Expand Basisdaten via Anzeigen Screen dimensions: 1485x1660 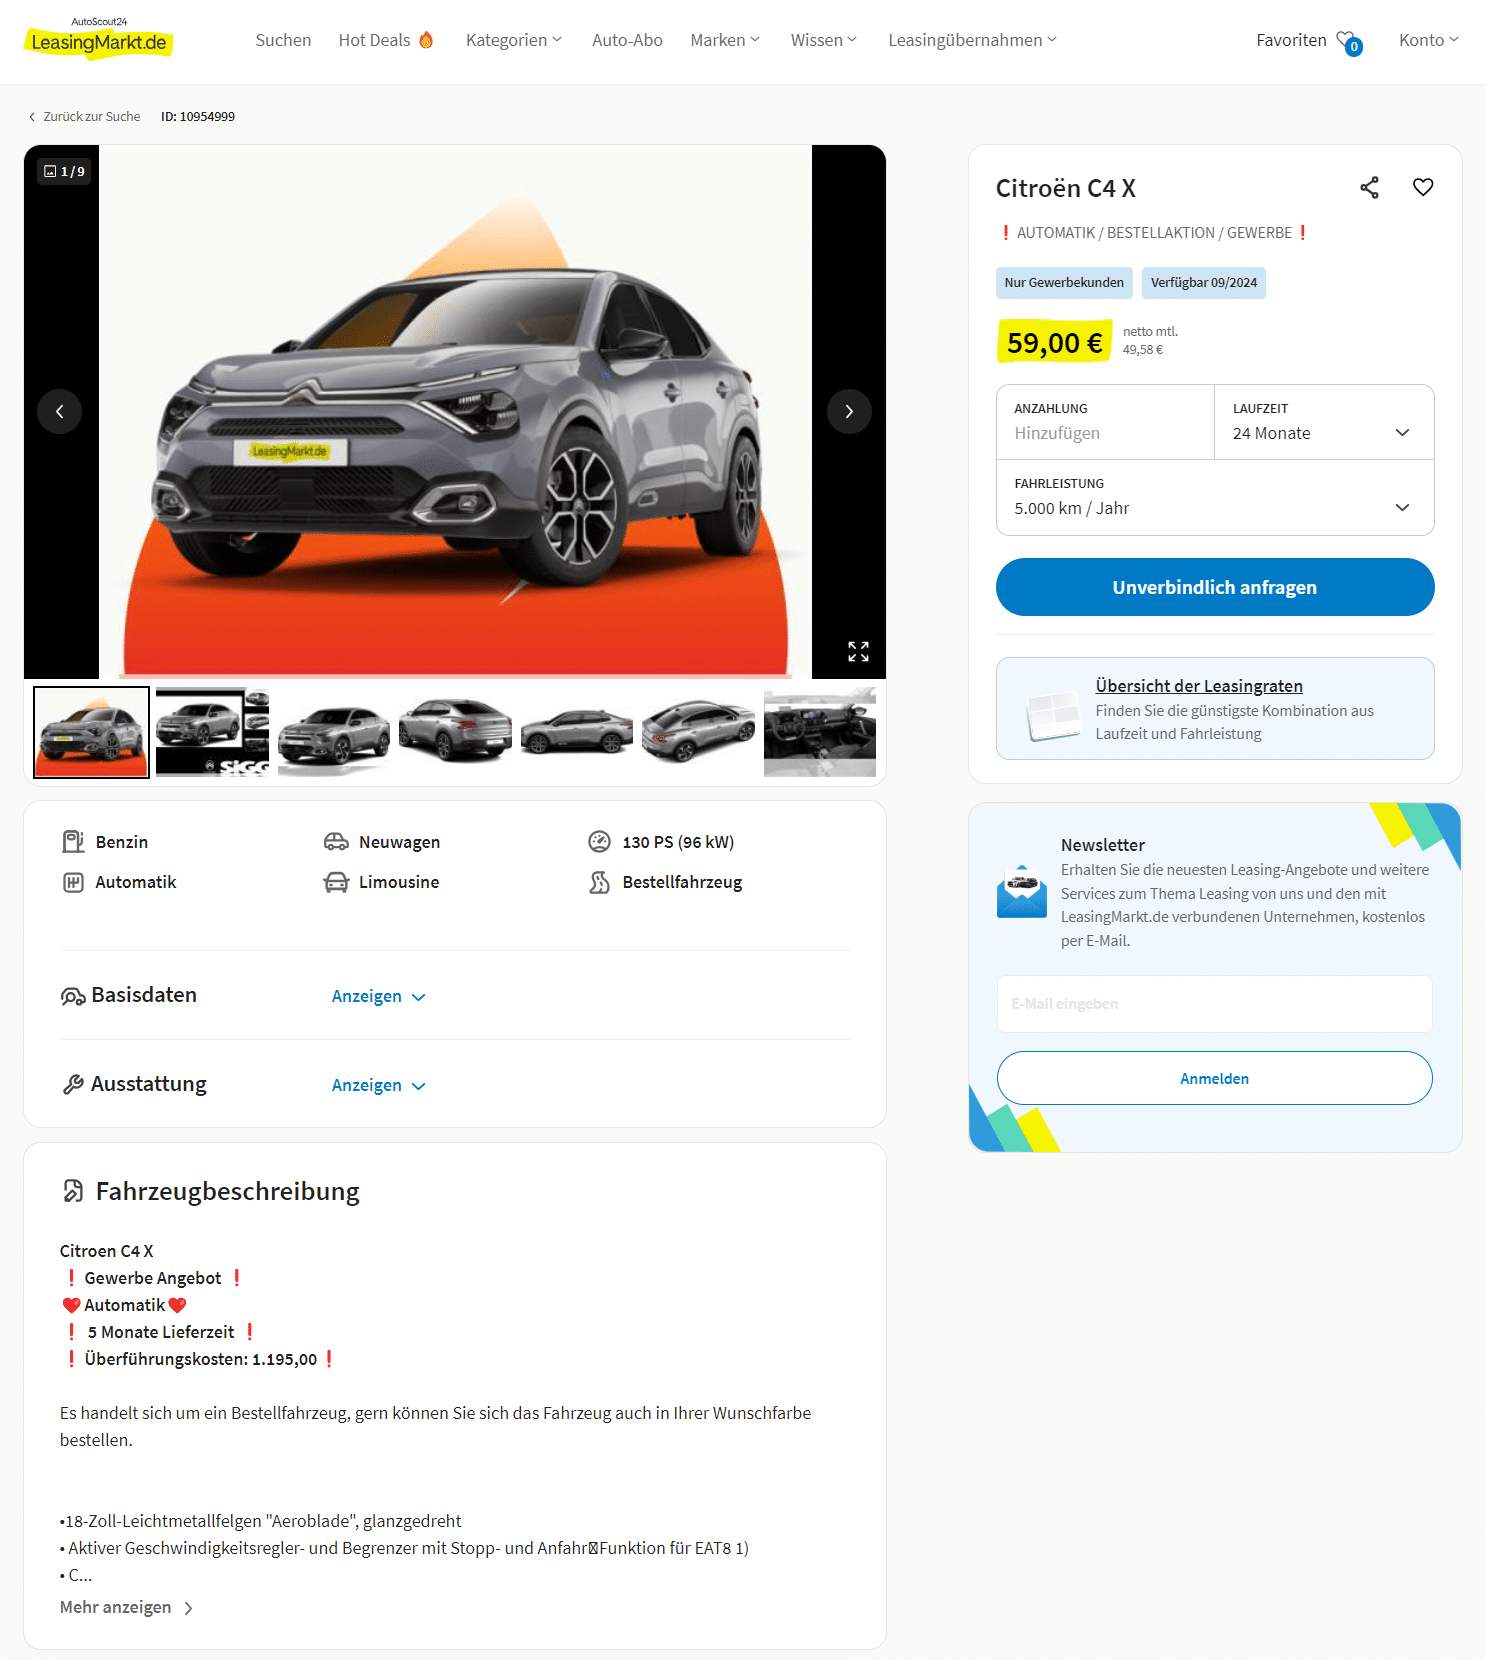pos(378,996)
